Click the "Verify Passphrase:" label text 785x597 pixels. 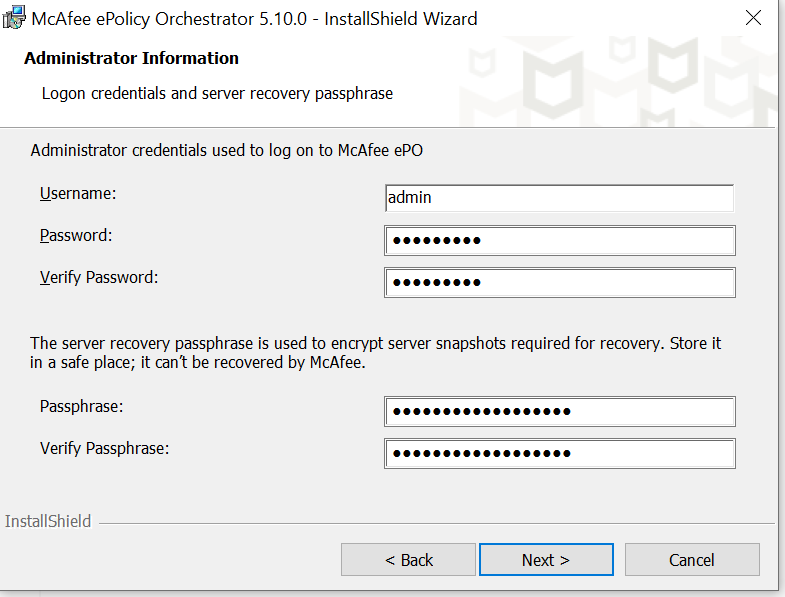pos(105,448)
